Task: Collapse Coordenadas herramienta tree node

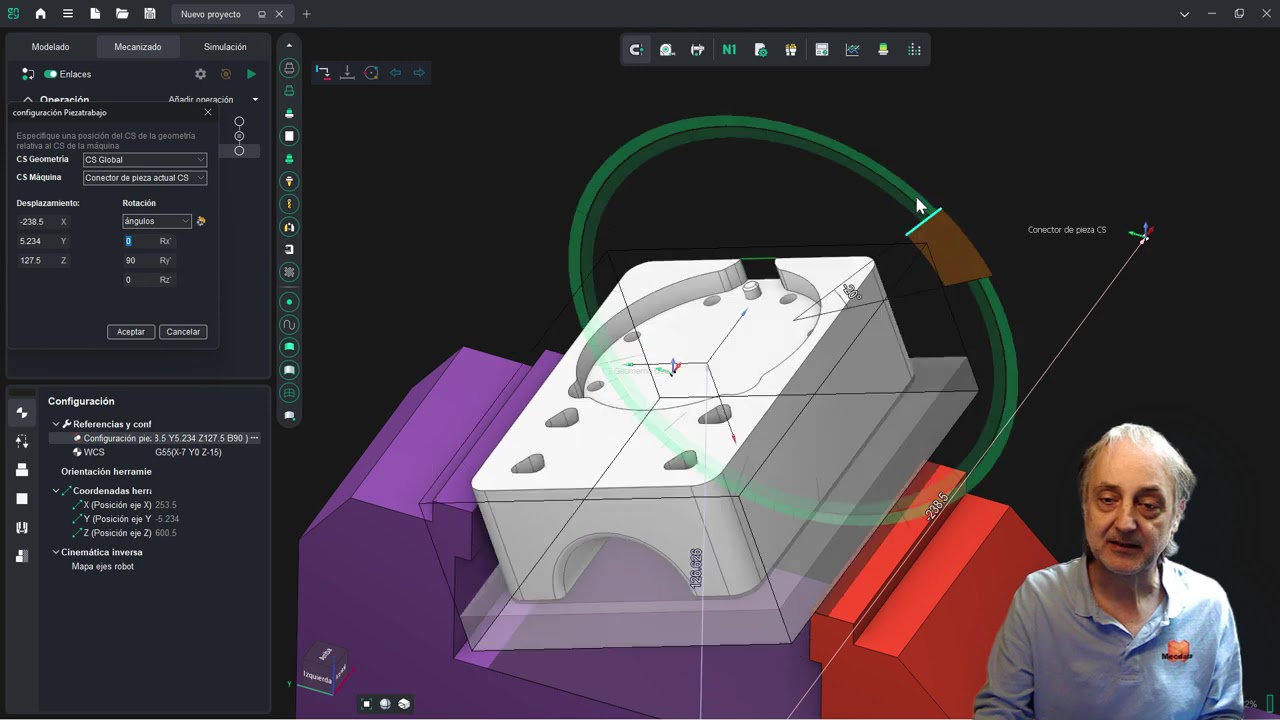Action: coord(56,491)
